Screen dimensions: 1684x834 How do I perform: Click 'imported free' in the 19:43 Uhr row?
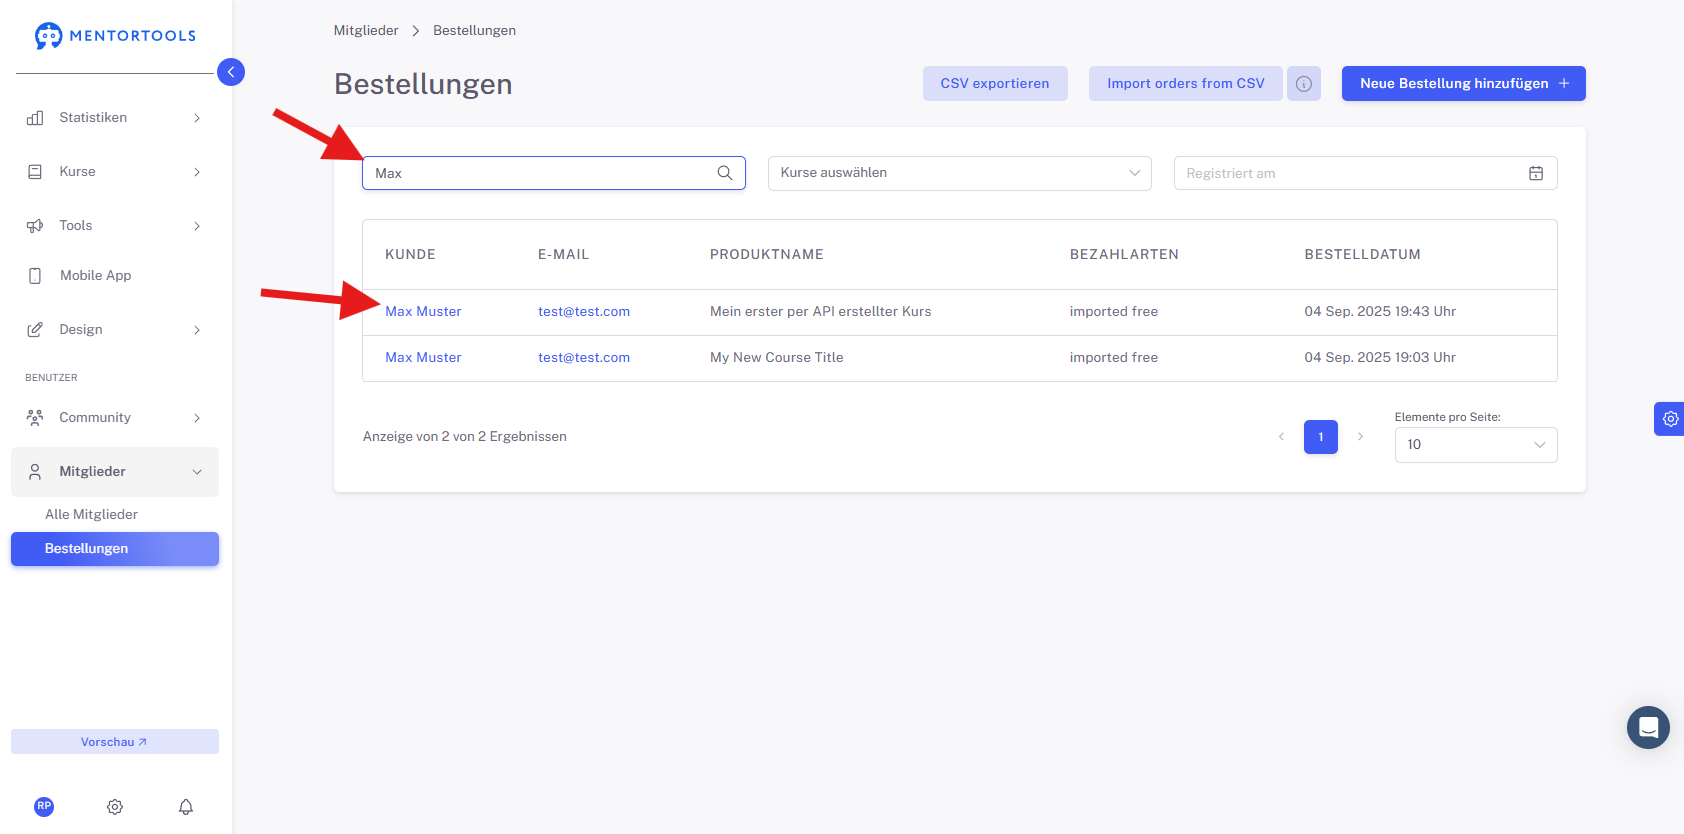pyautogui.click(x=1114, y=312)
